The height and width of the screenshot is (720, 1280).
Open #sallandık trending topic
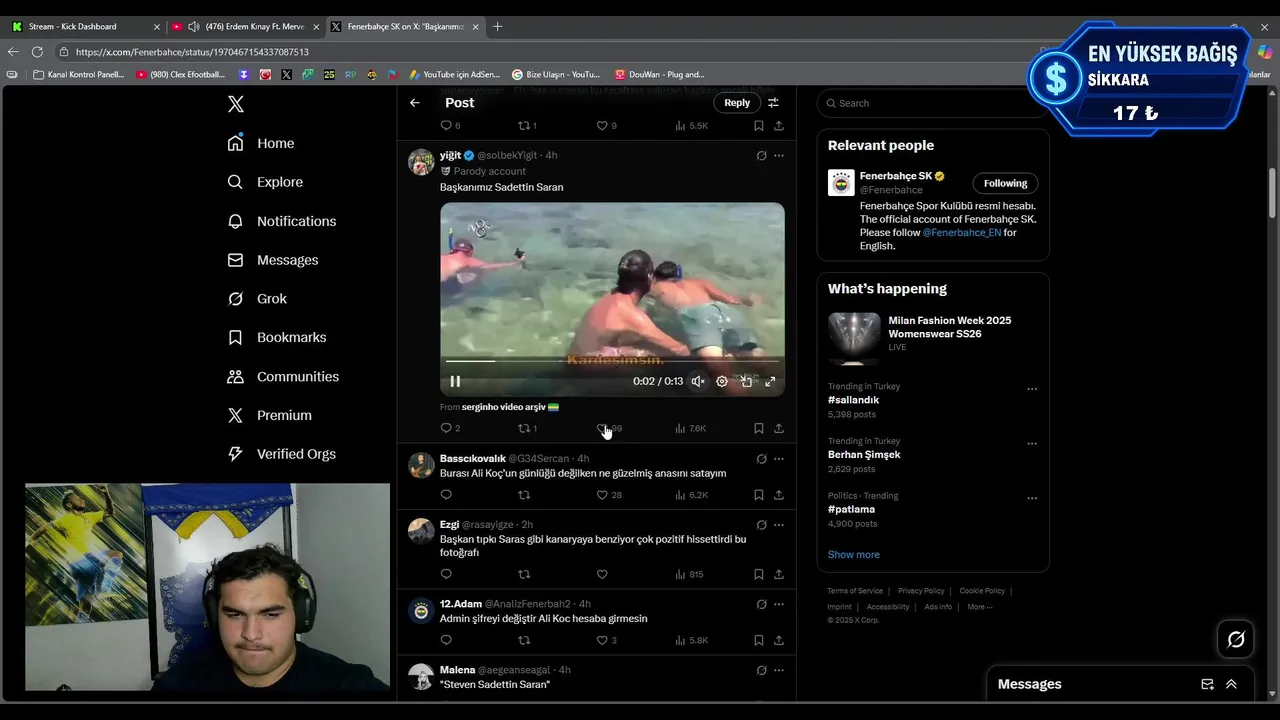coord(853,400)
